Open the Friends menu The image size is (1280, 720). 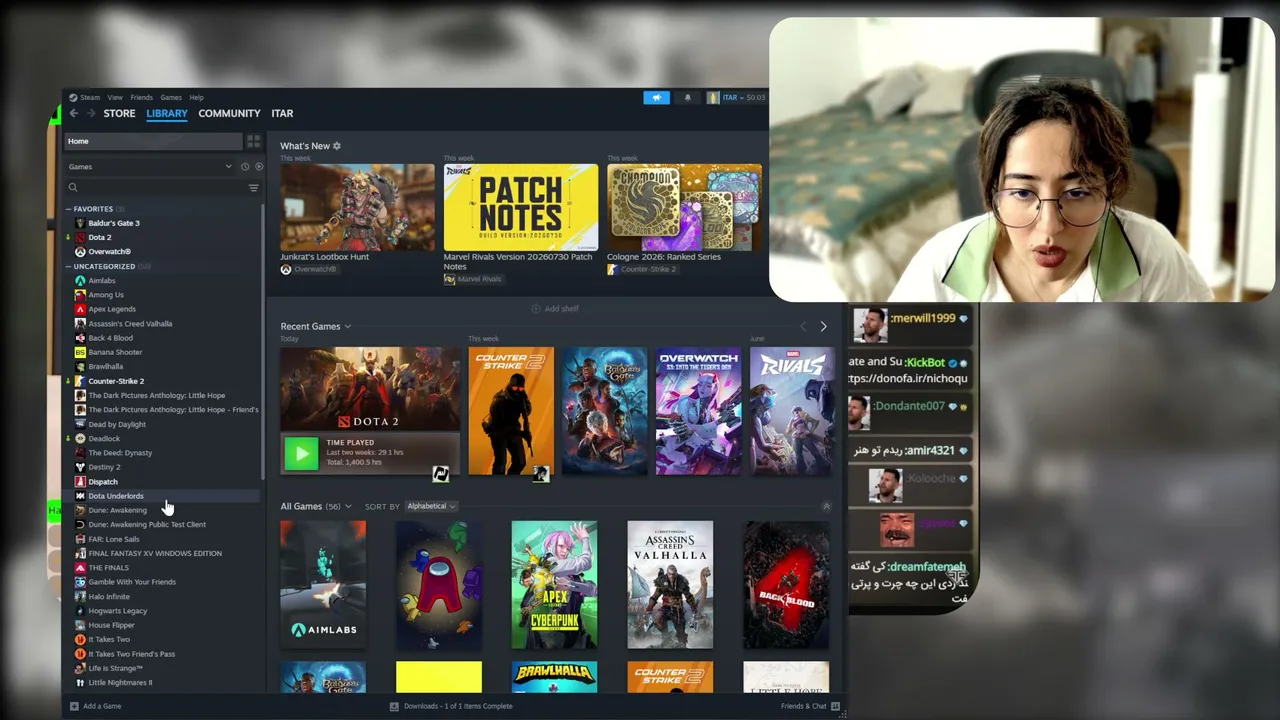tap(141, 98)
